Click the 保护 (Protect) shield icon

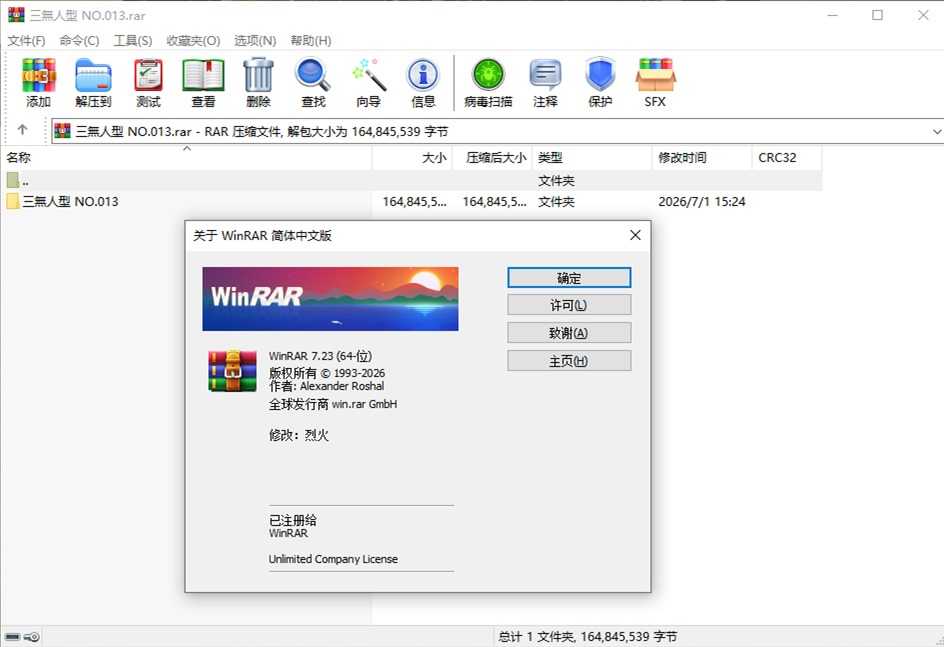point(600,75)
